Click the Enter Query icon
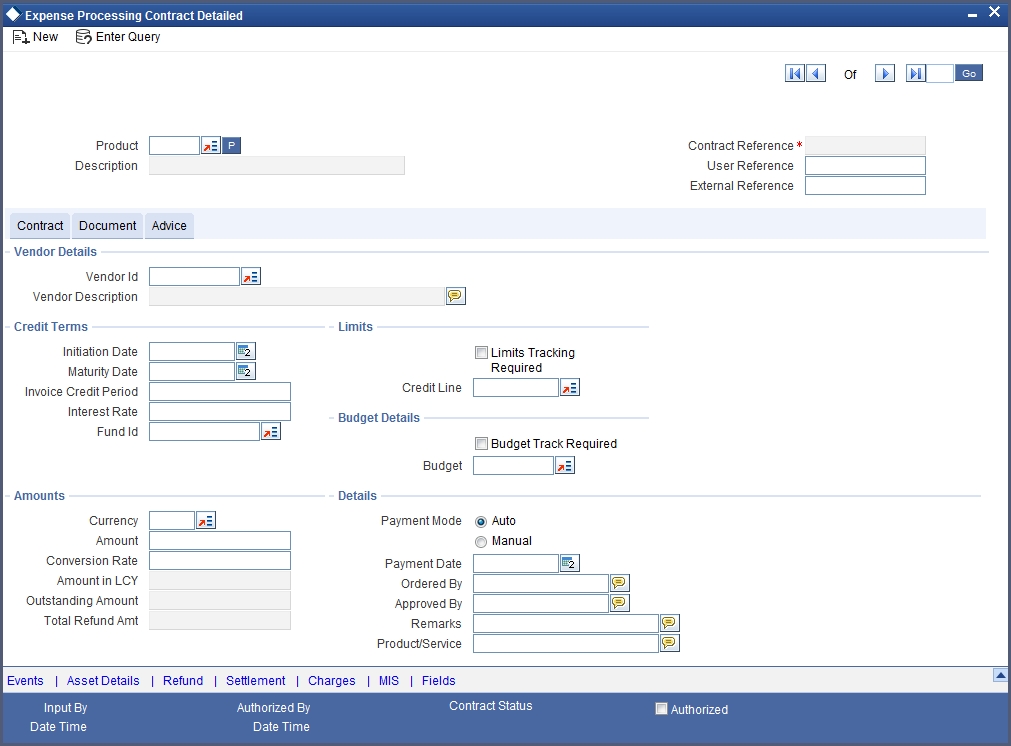1011x746 pixels. (x=83, y=37)
